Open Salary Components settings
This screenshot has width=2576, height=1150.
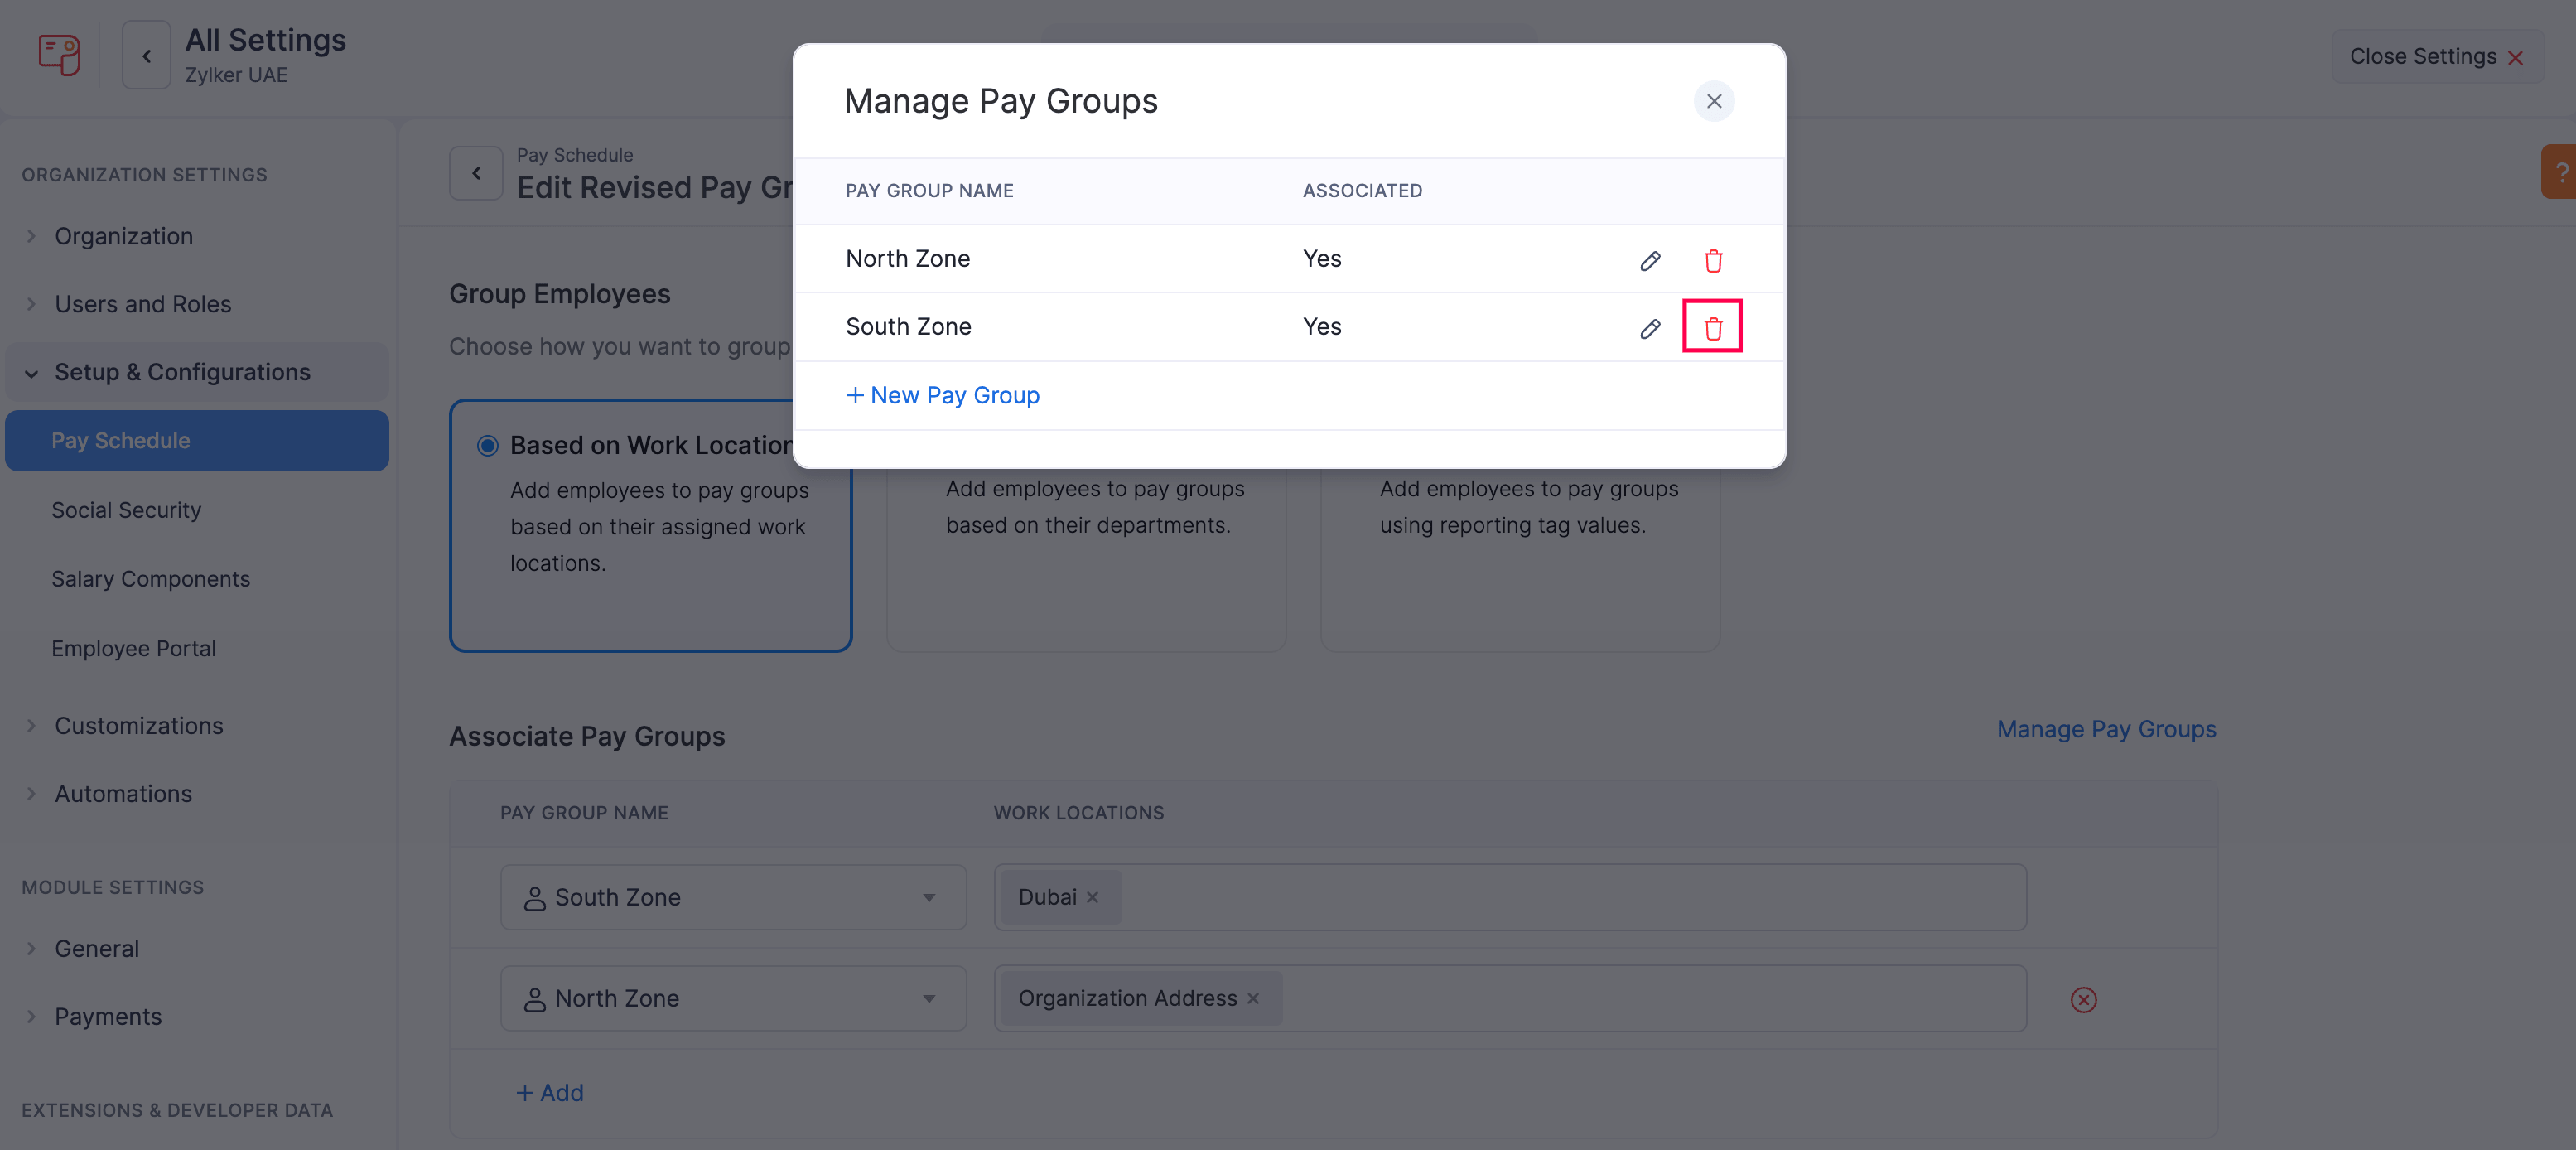point(151,579)
